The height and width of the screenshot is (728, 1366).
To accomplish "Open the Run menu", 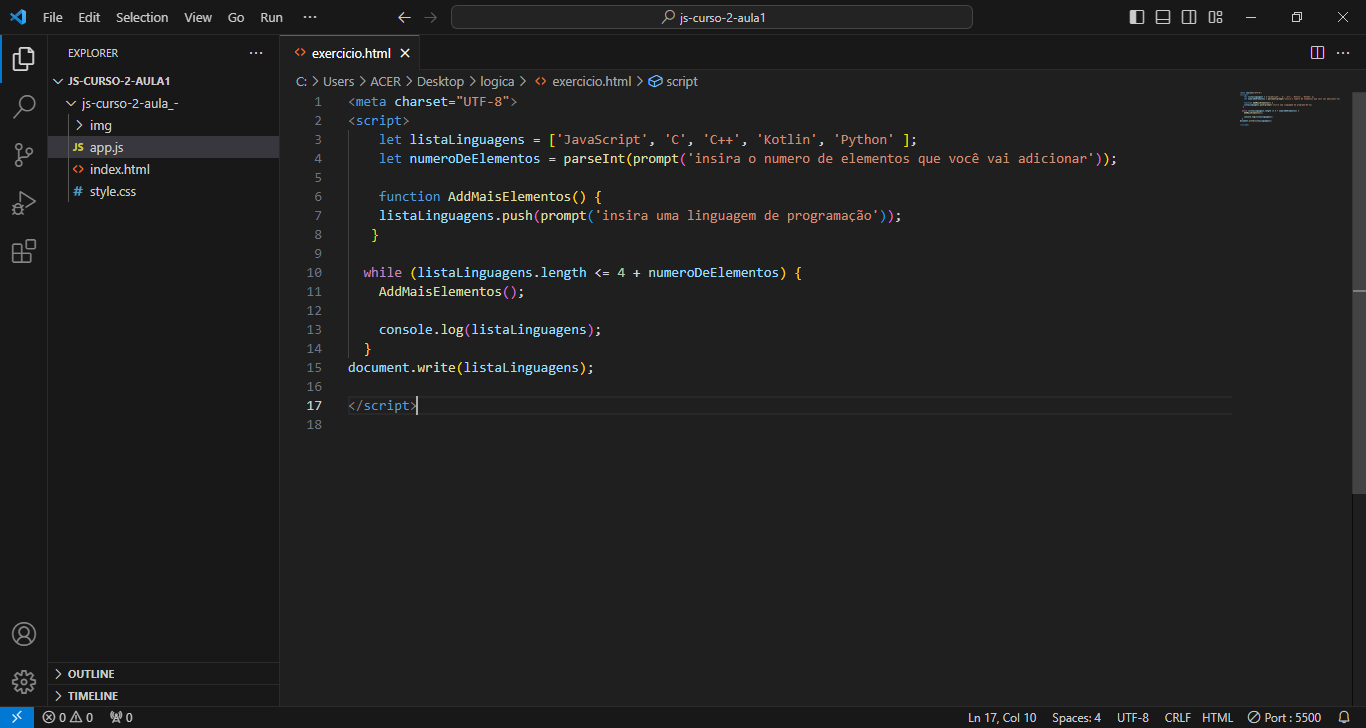I will coord(271,17).
